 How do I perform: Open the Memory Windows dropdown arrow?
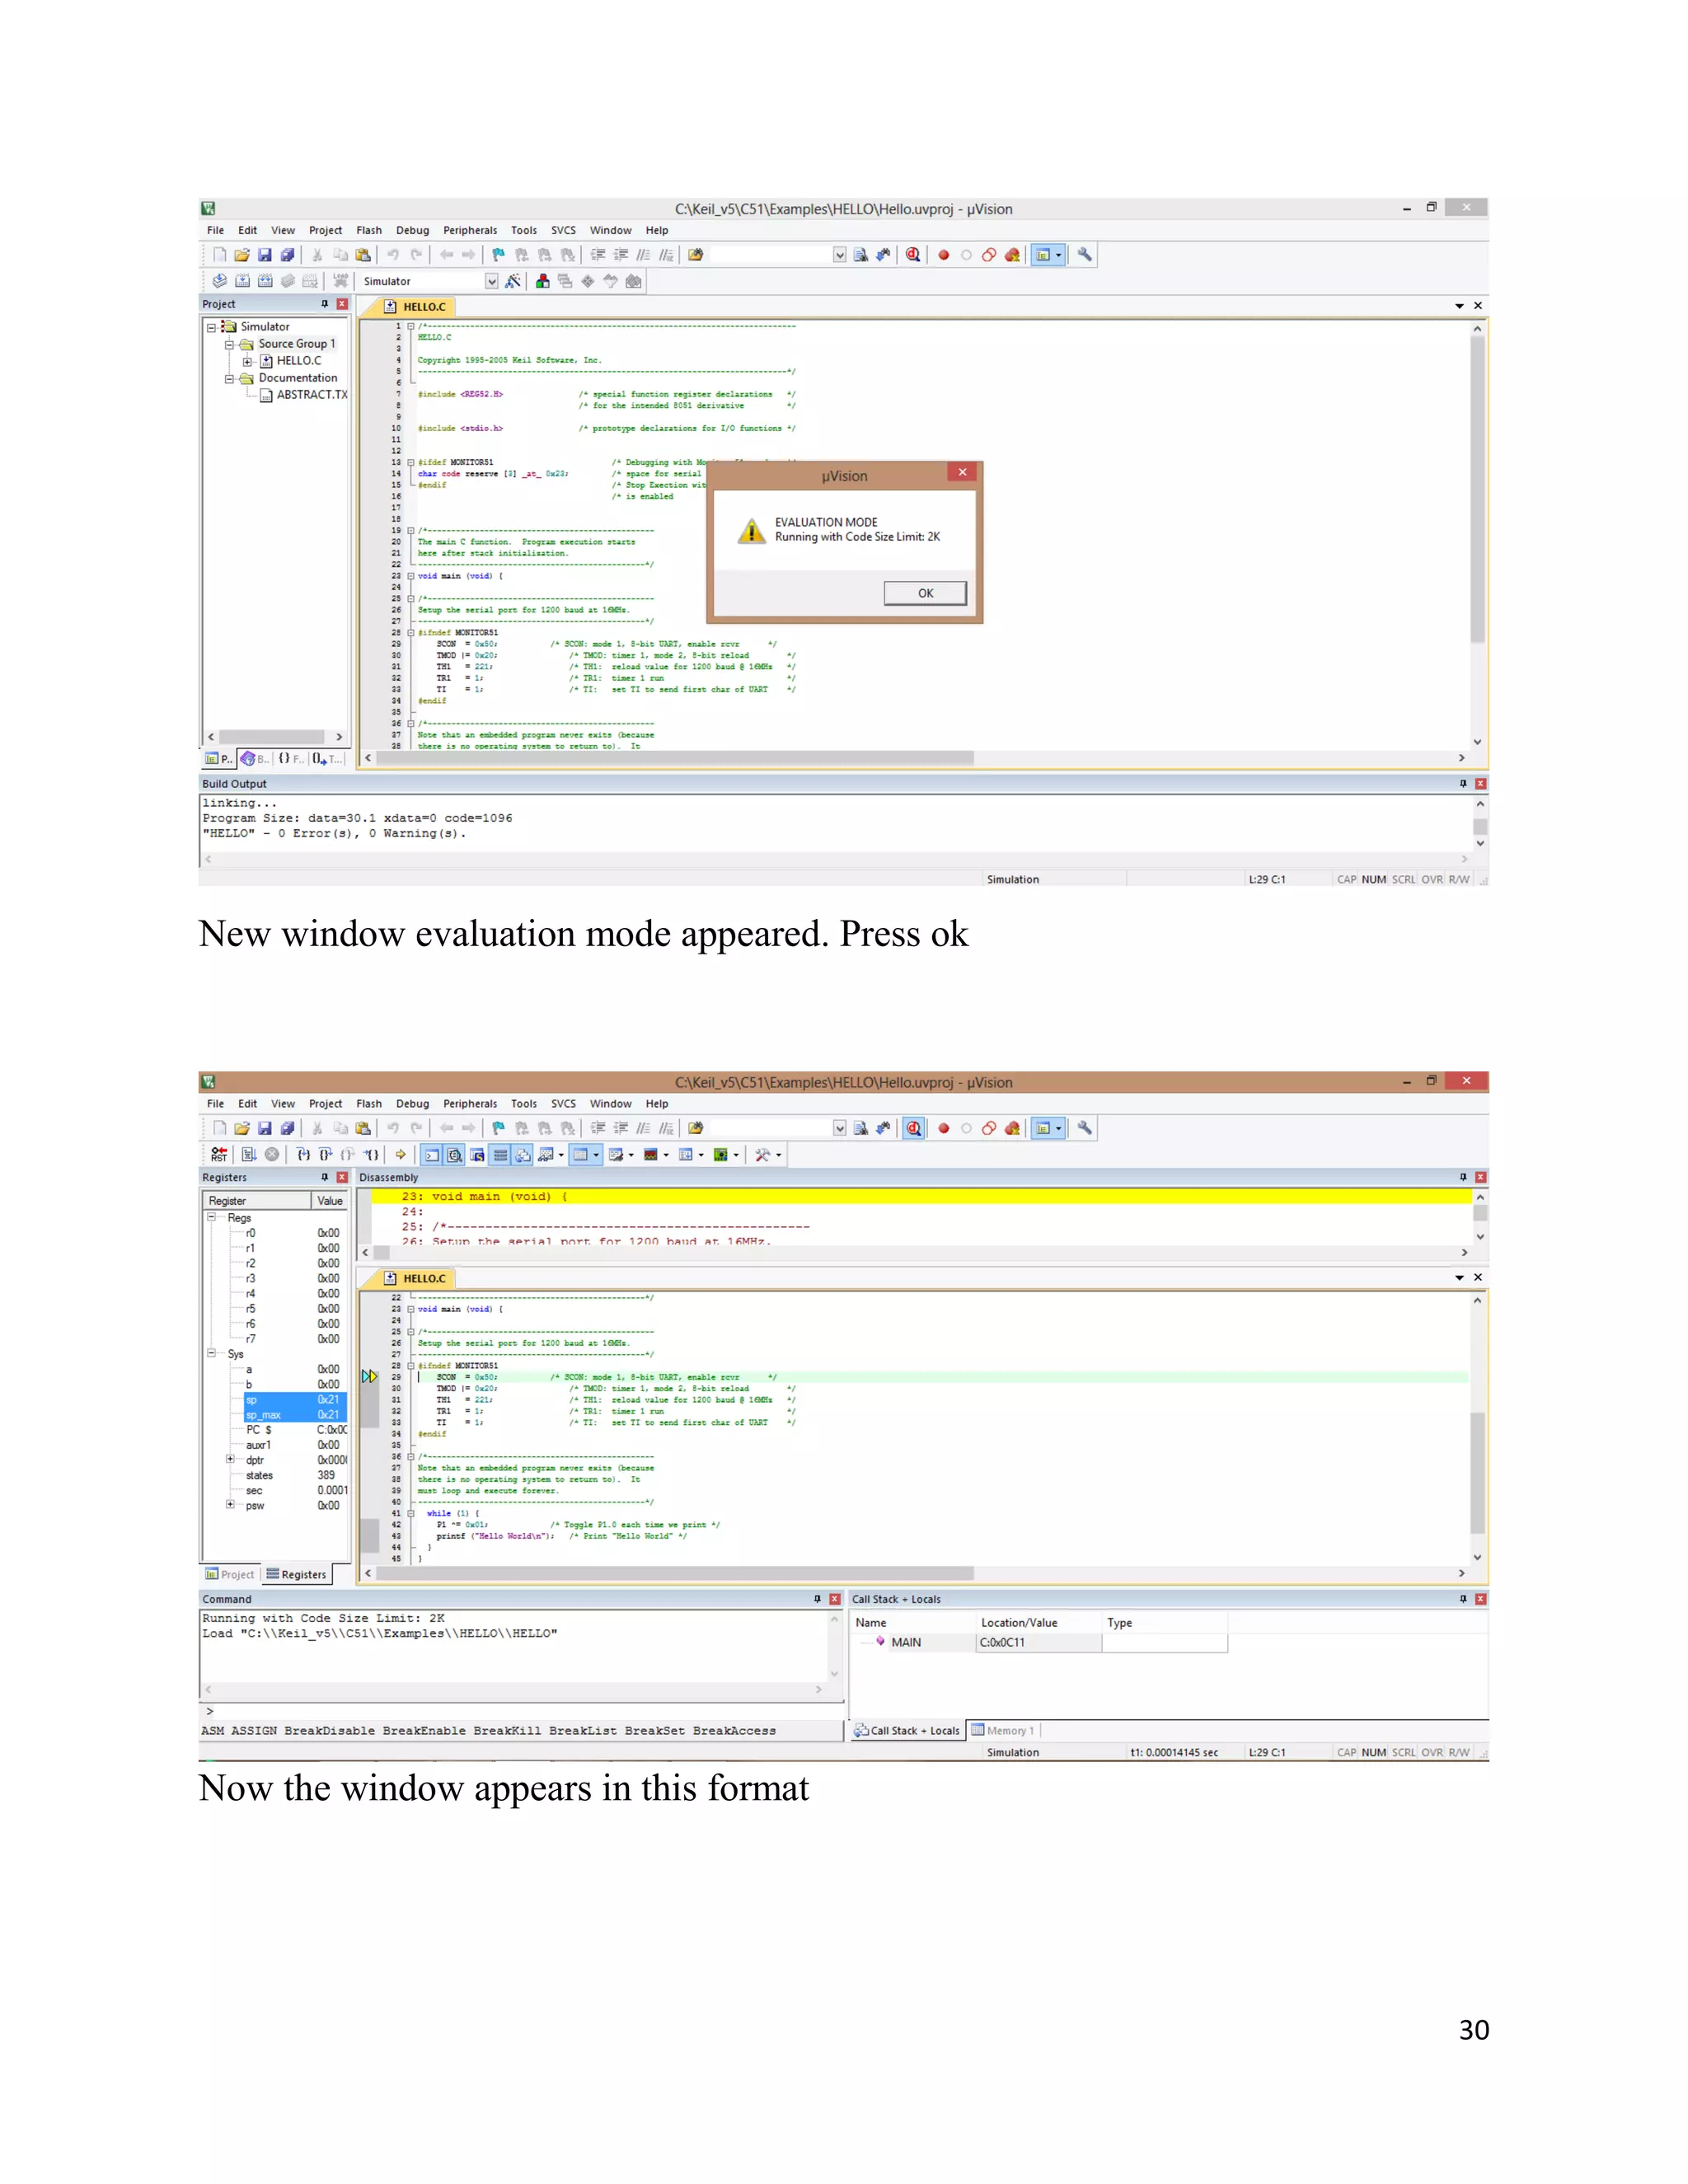596,1155
